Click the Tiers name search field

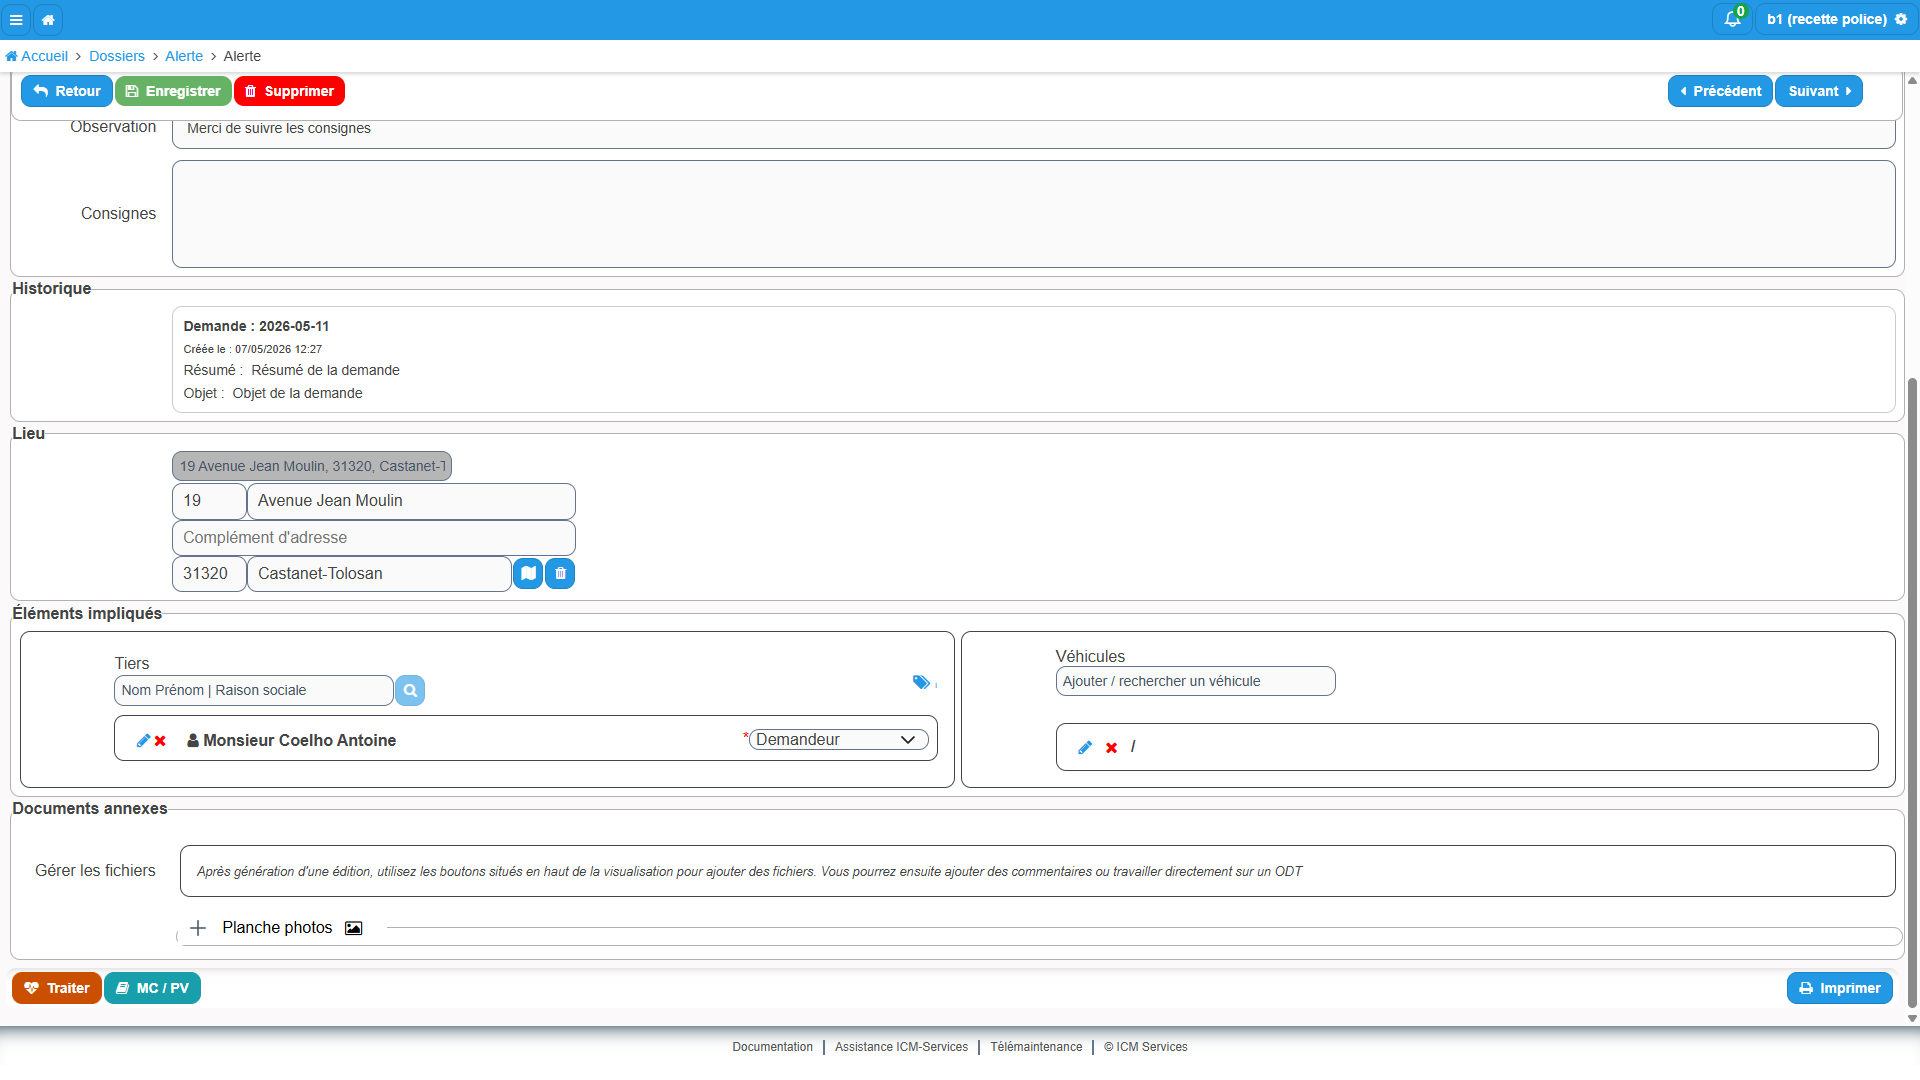click(x=254, y=691)
